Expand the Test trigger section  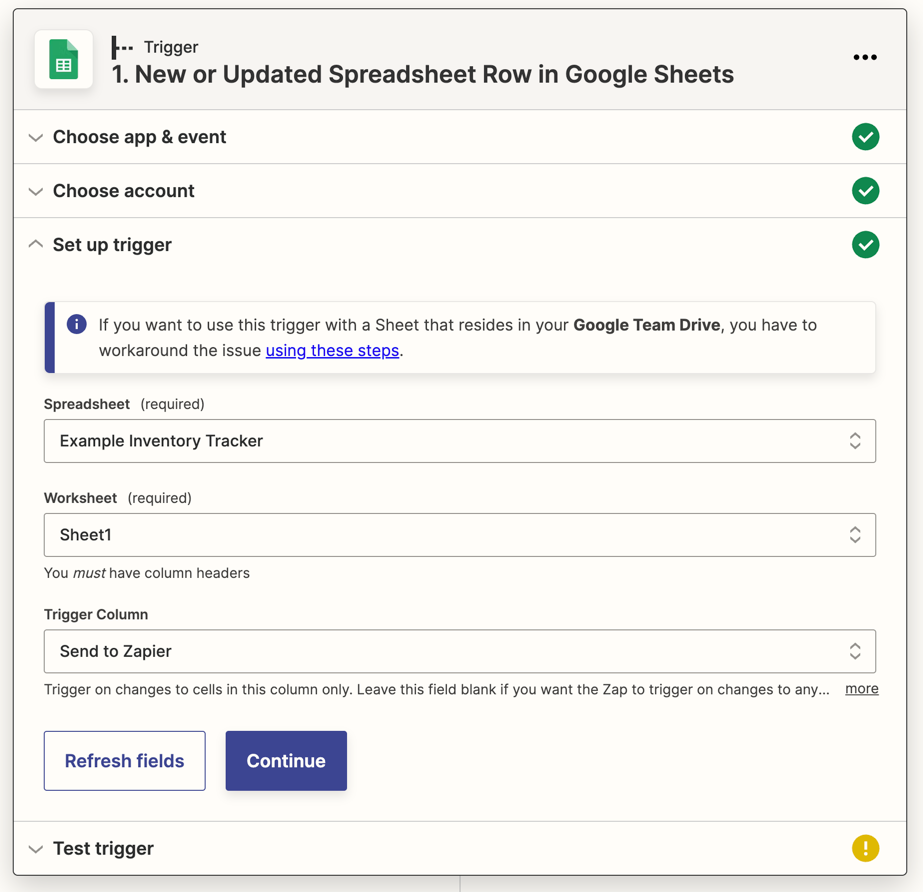coord(36,850)
